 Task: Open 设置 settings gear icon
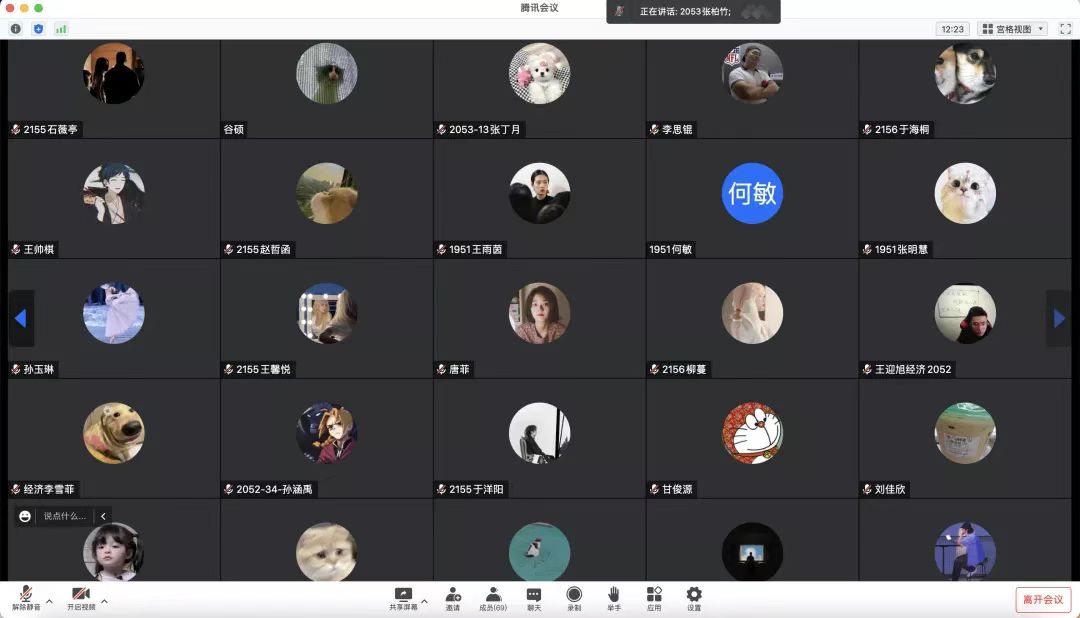(x=694, y=598)
